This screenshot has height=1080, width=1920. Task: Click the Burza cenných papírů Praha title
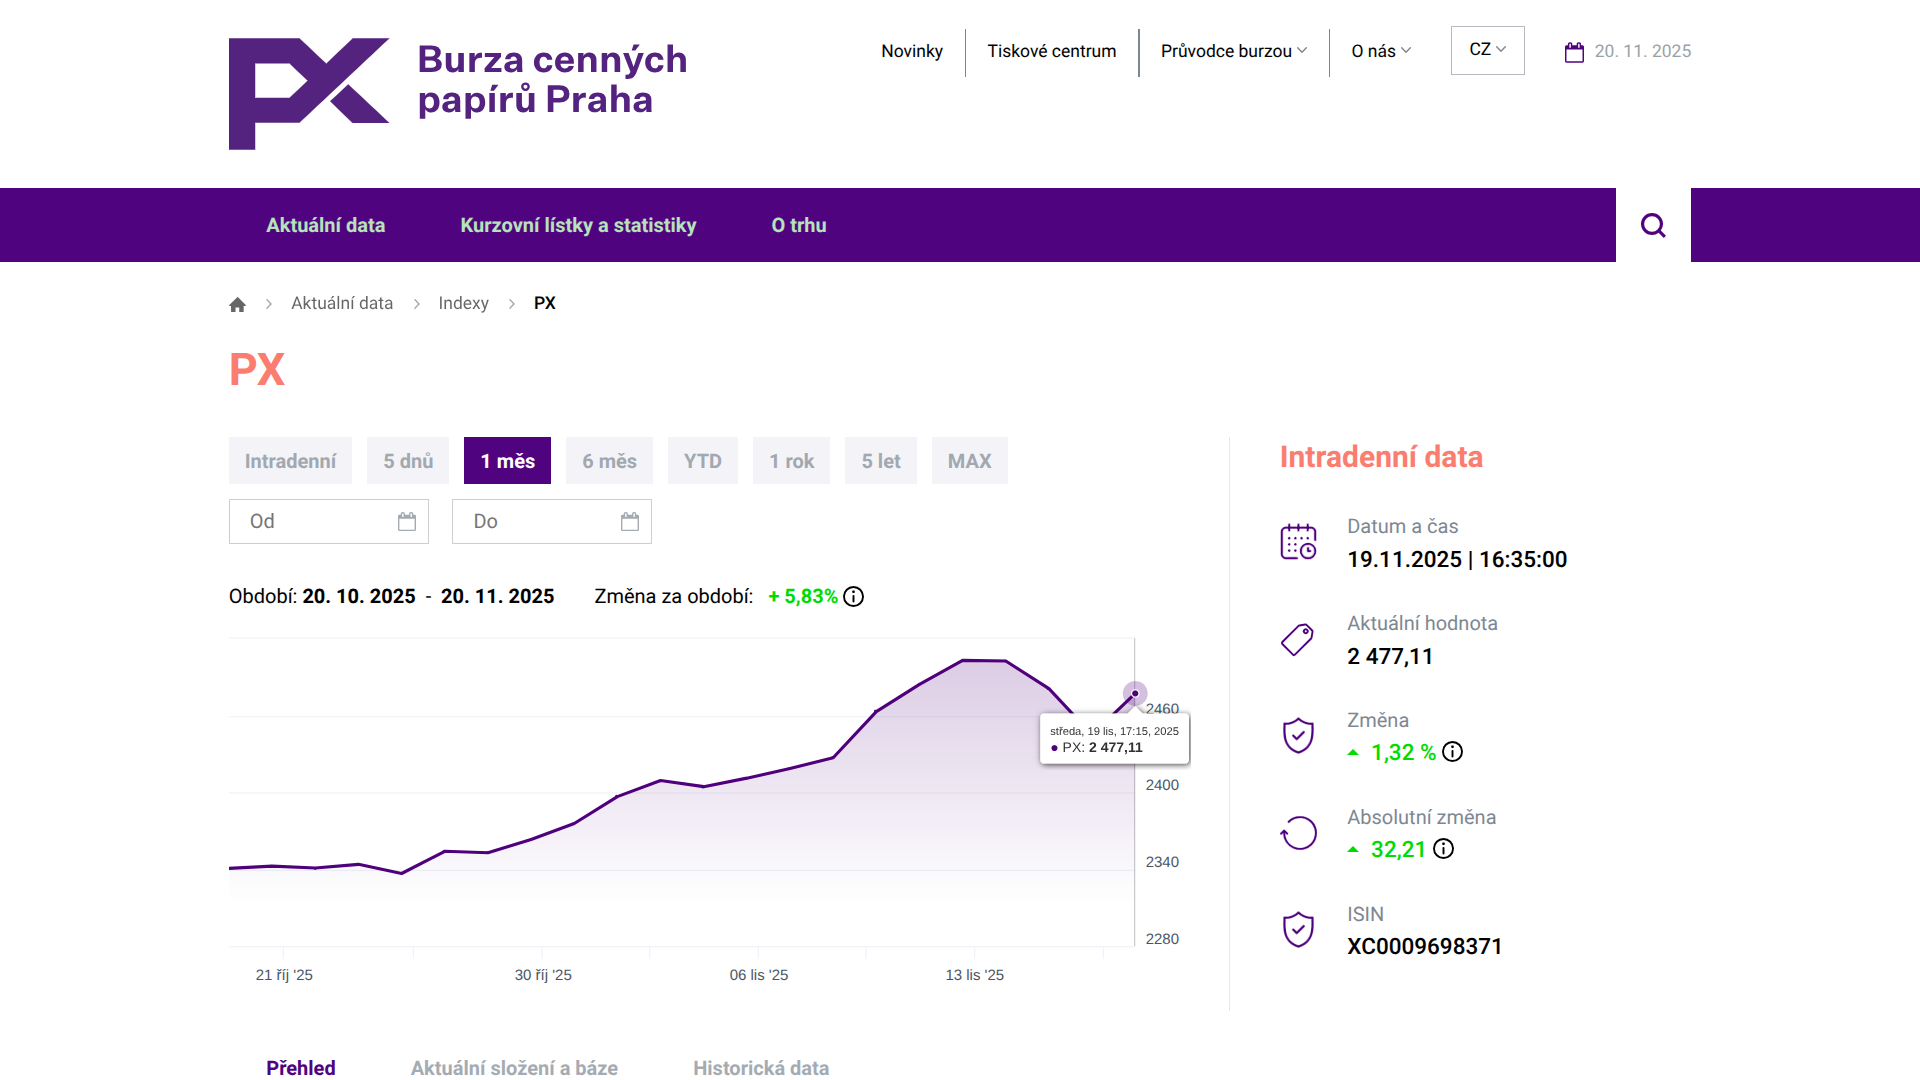[x=552, y=79]
